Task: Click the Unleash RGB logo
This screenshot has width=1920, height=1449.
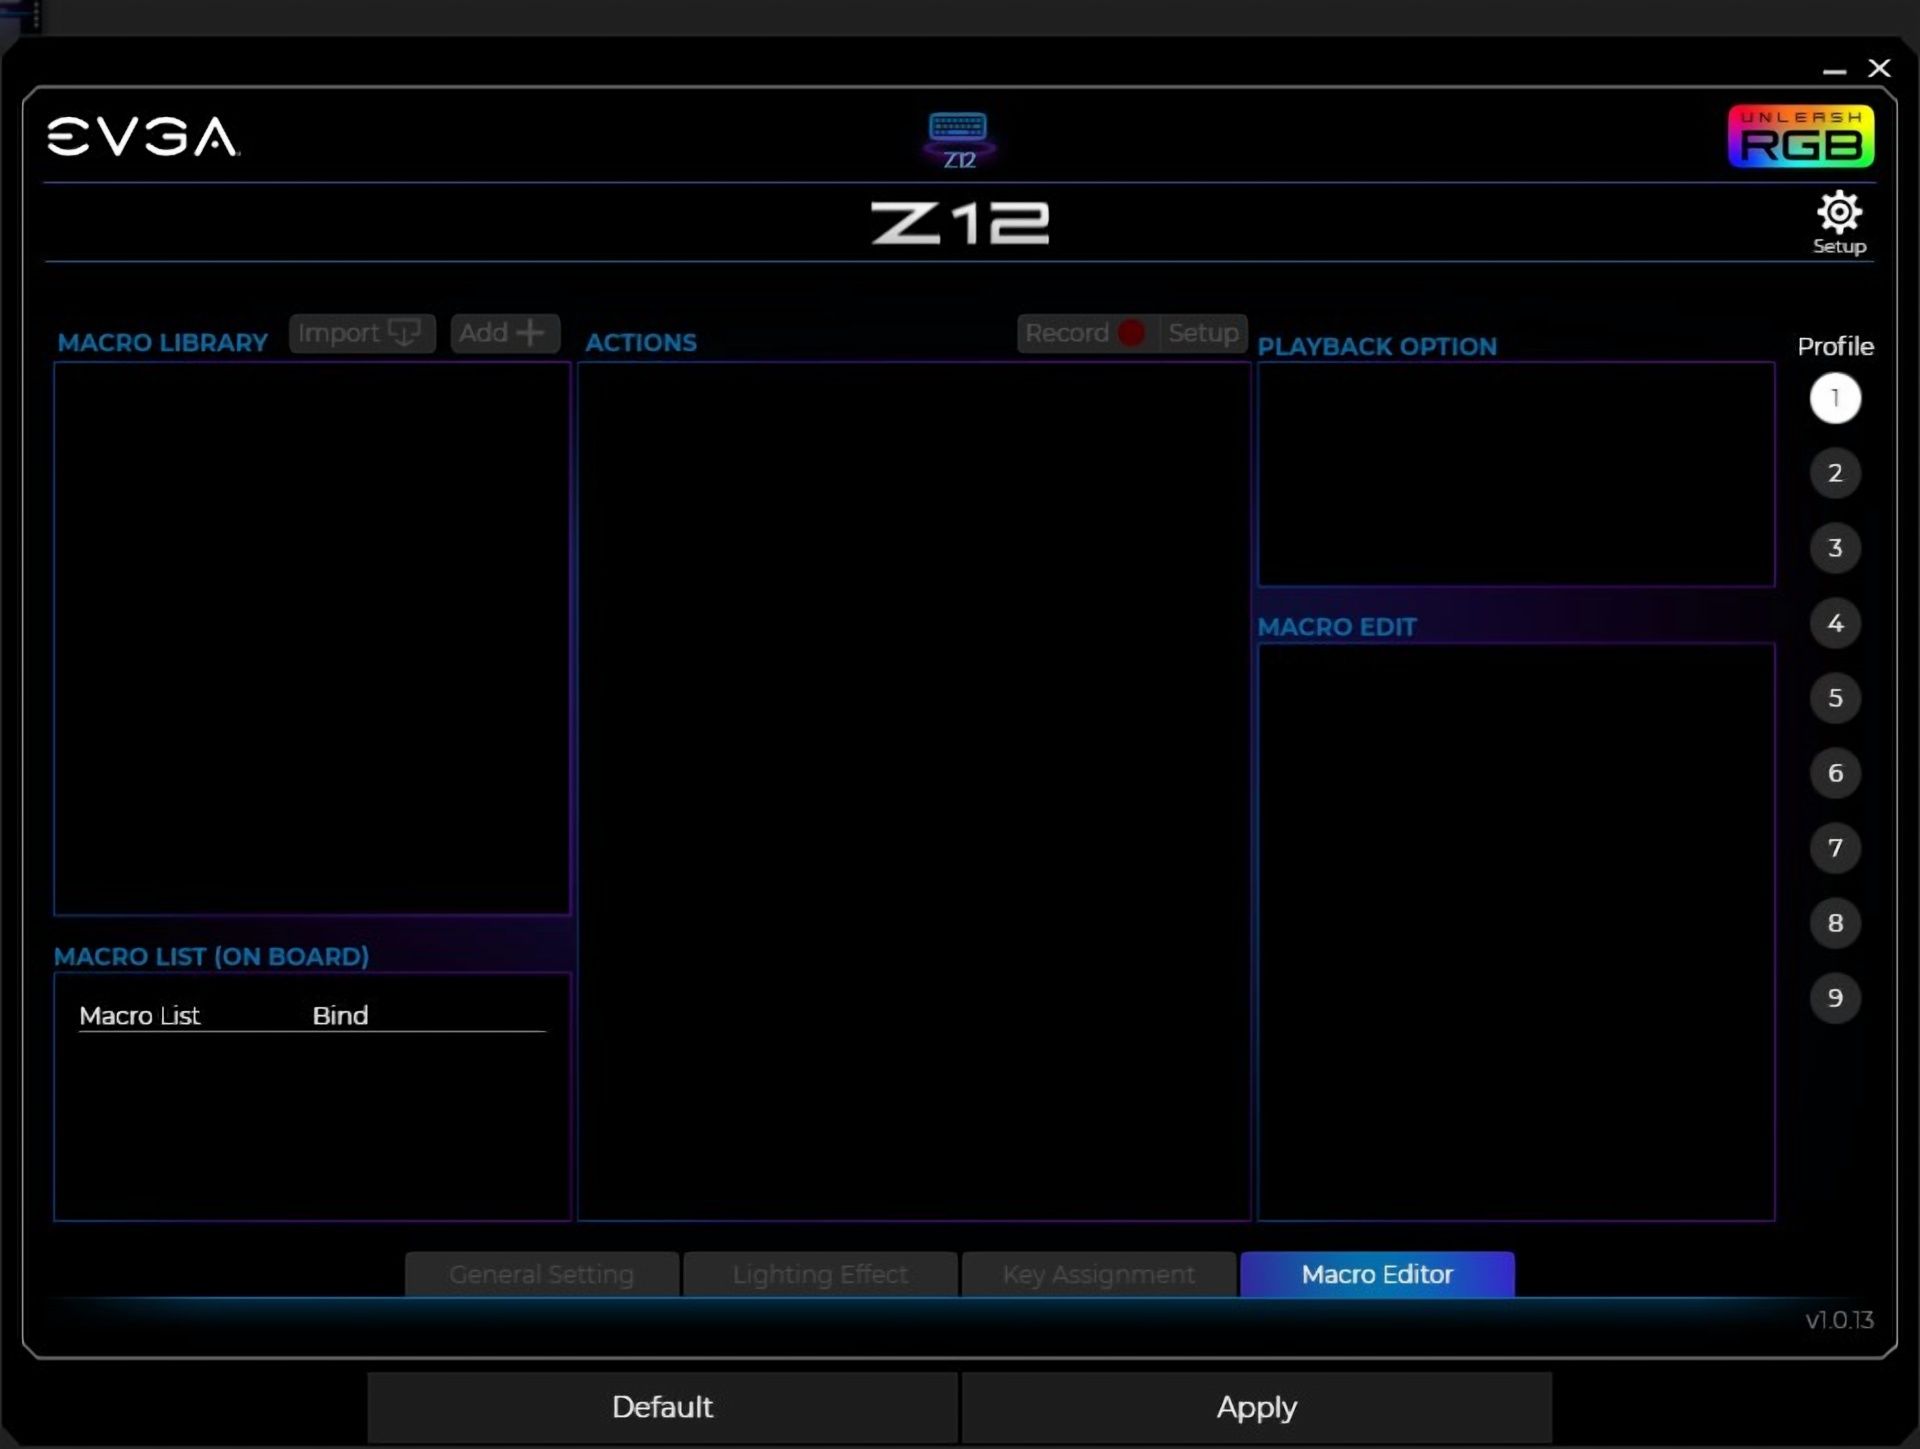Action: click(1801, 136)
